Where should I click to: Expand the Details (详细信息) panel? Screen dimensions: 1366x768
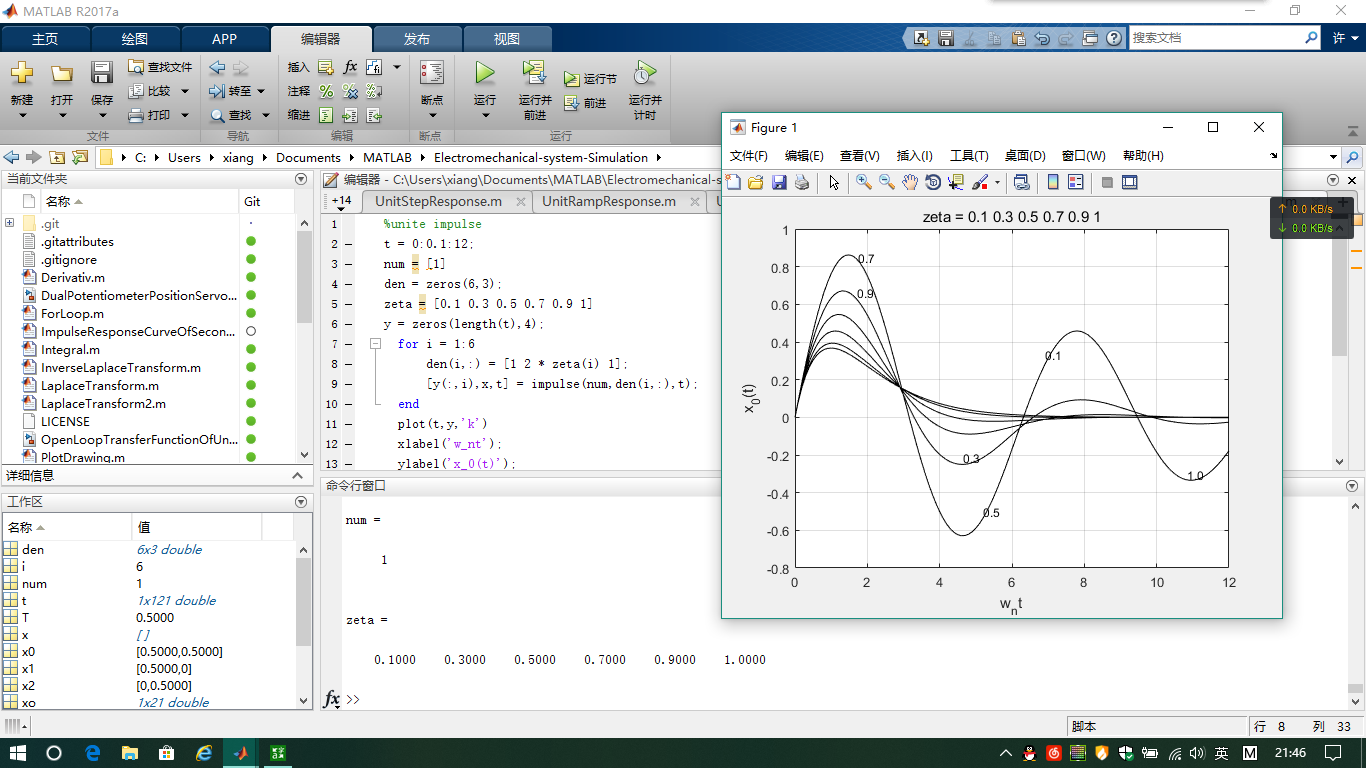tap(297, 476)
